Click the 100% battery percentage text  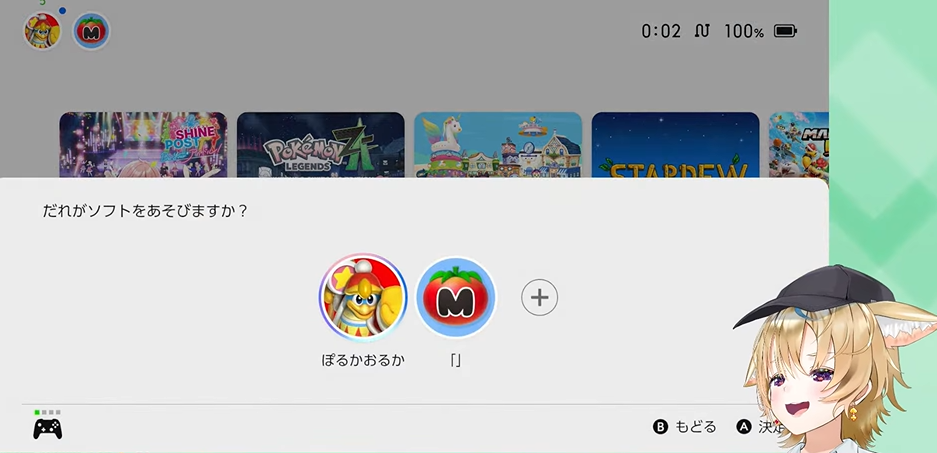point(744,31)
